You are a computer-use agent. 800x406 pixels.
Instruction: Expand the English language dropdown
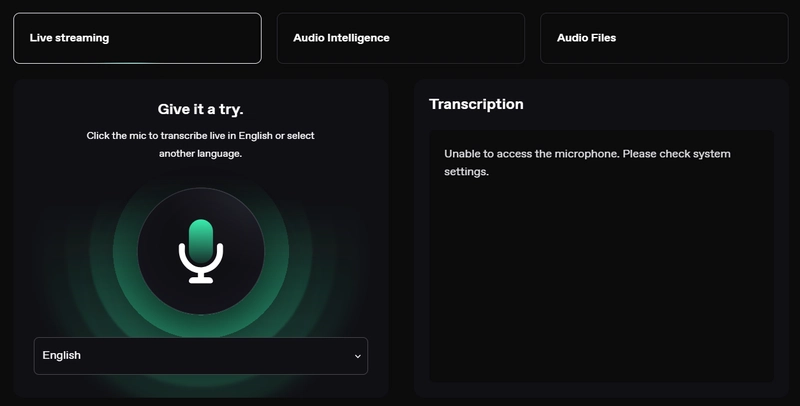pos(200,356)
